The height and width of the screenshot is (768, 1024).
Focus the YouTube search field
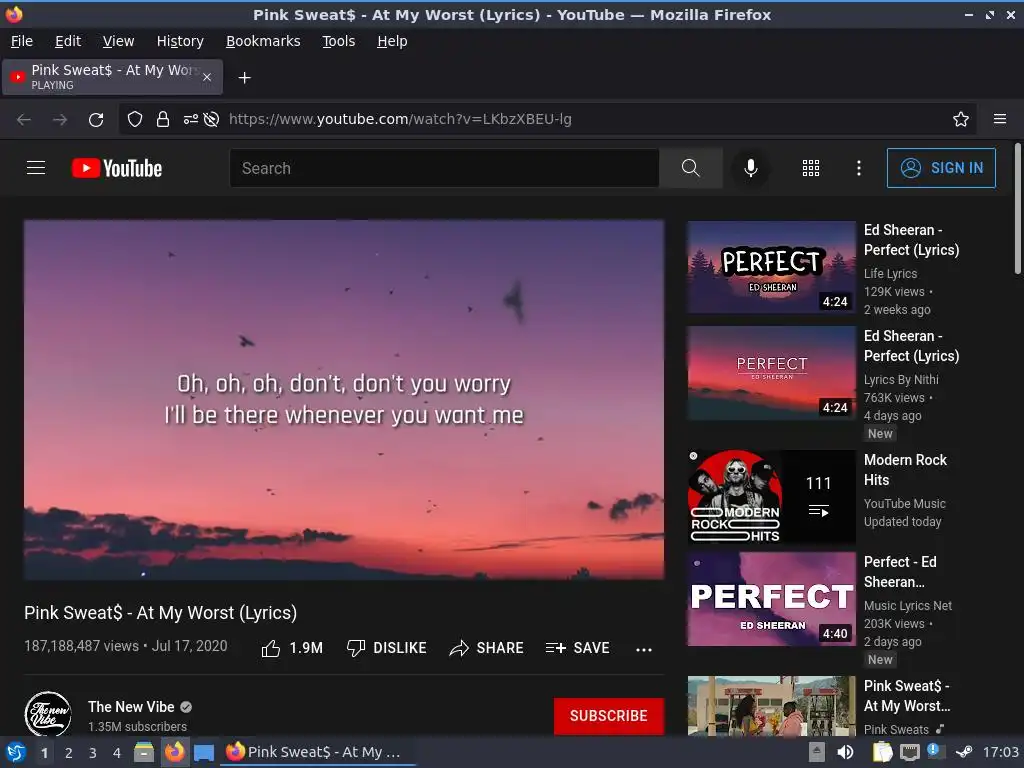444,168
